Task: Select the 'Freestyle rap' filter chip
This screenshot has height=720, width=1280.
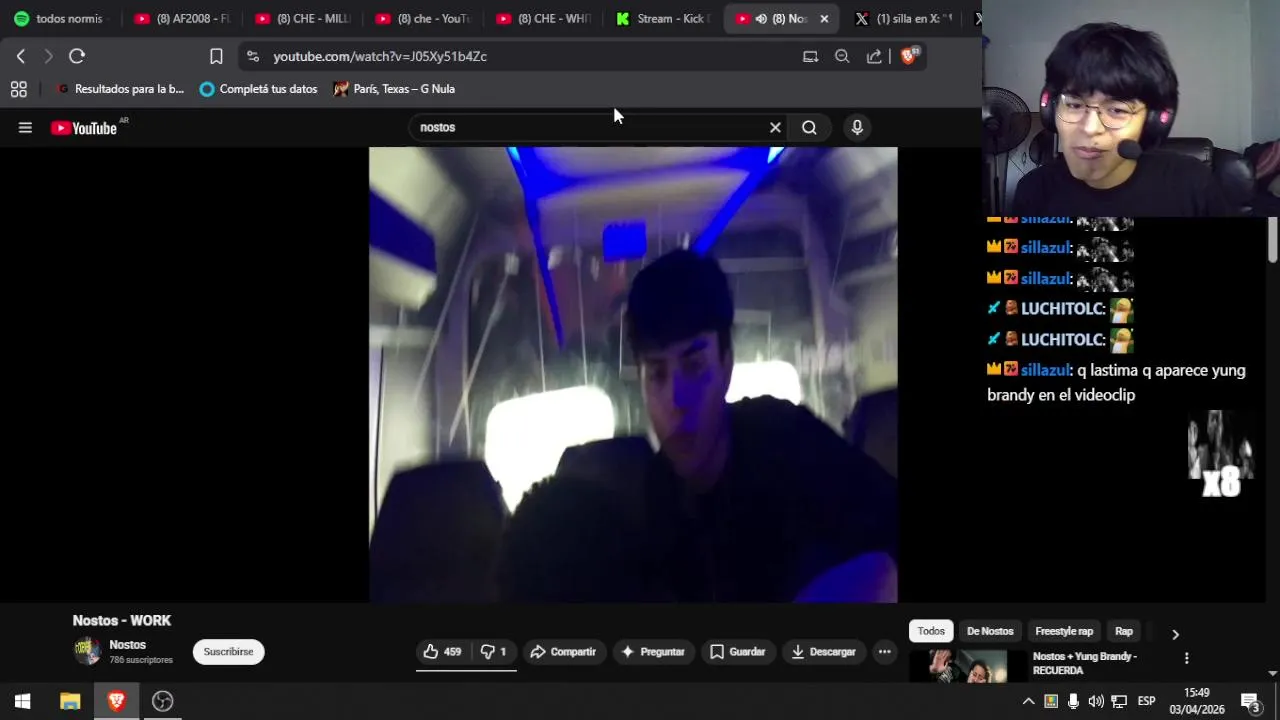Action: pyautogui.click(x=1064, y=631)
